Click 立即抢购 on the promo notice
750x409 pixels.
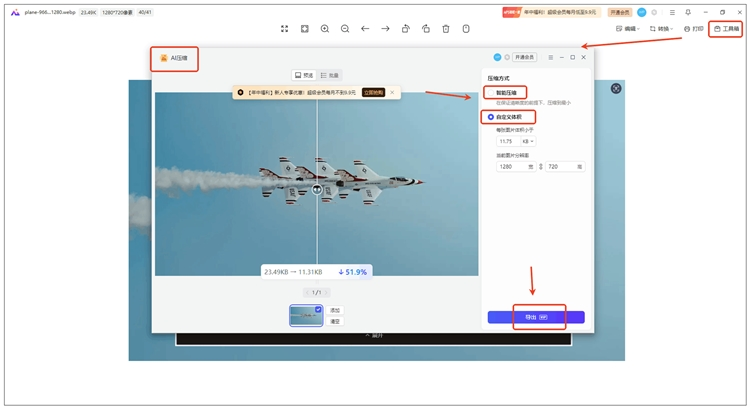click(374, 92)
